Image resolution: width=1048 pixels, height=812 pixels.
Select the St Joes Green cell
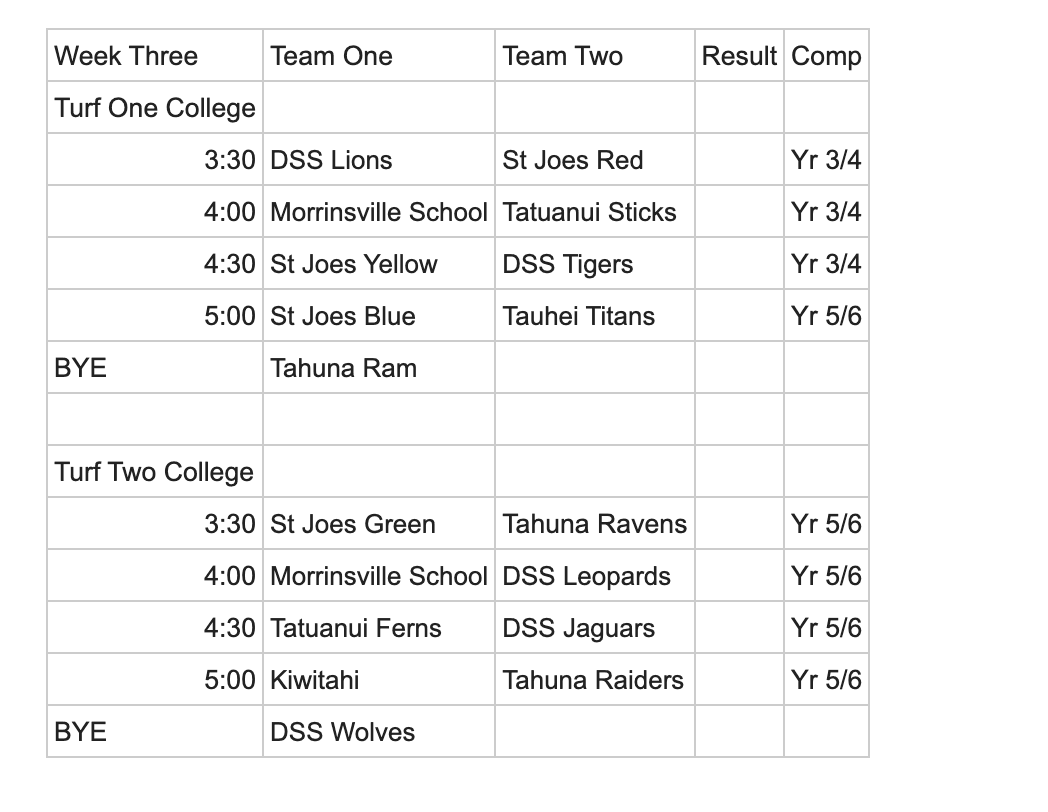pos(379,524)
